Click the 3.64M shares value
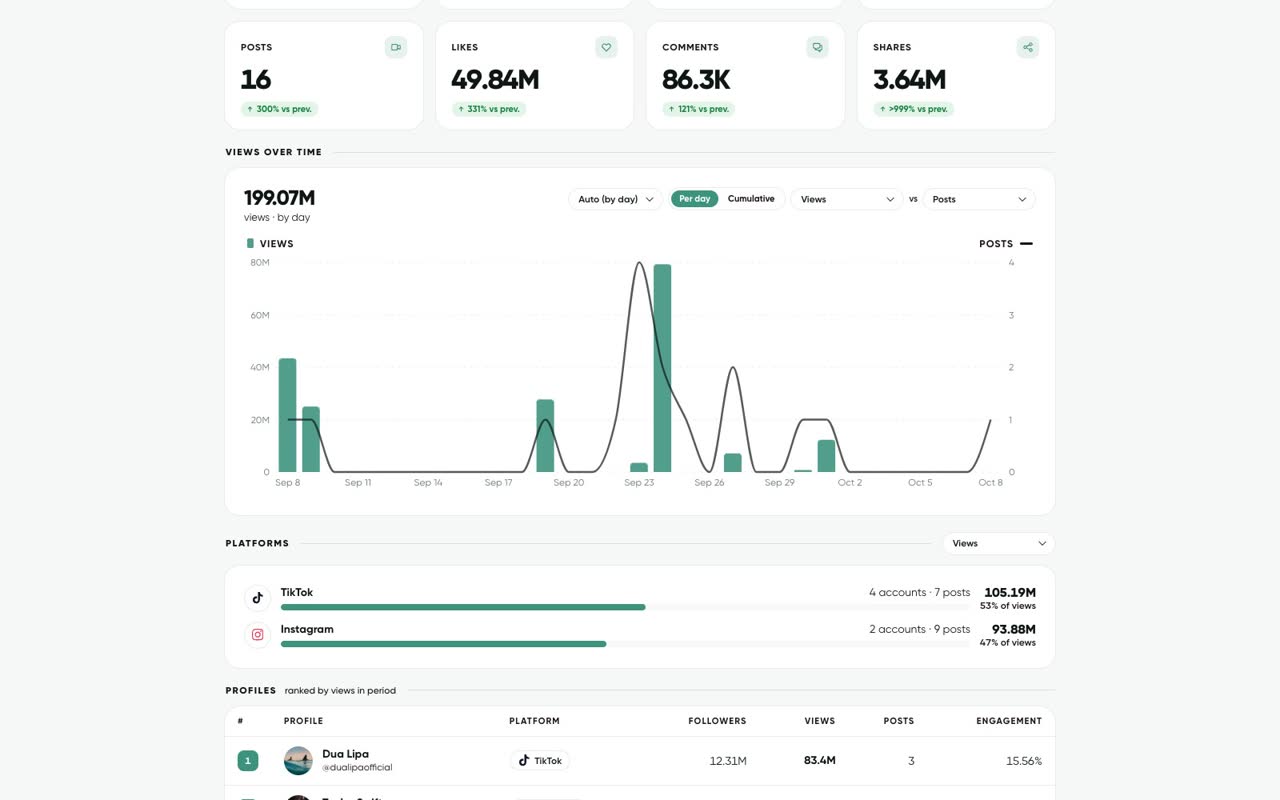Screen dimensions: 1280x800 (909, 79)
